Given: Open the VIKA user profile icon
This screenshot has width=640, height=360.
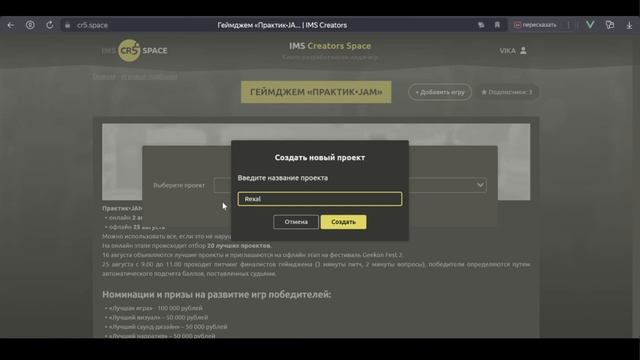Looking at the screenshot, I should click(523, 51).
